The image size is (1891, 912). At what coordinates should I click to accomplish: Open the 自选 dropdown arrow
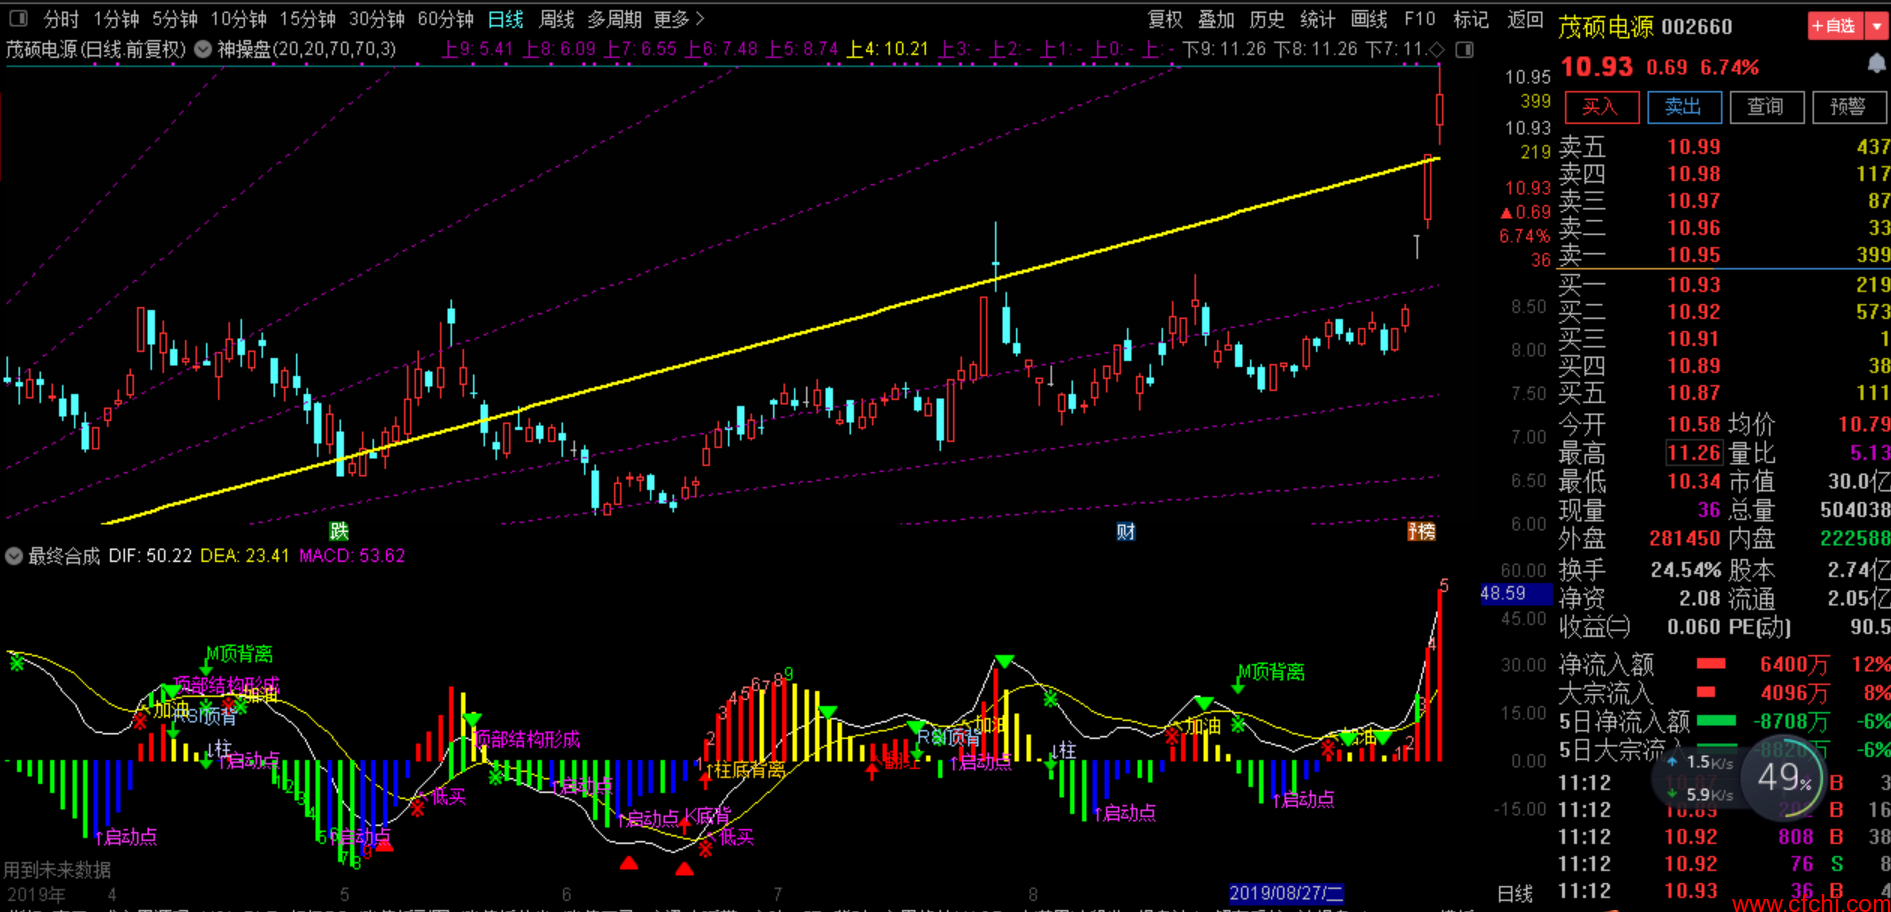(1876, 26)
